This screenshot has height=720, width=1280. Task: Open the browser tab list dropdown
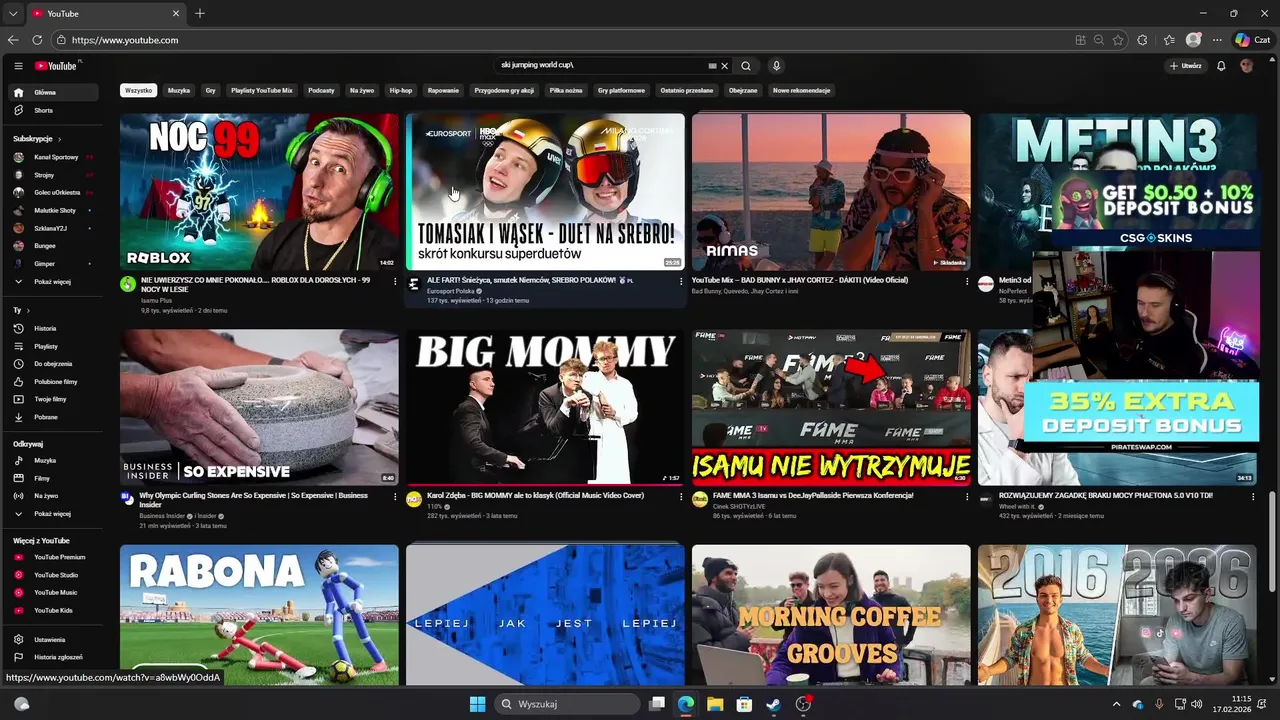coord(13,13)
